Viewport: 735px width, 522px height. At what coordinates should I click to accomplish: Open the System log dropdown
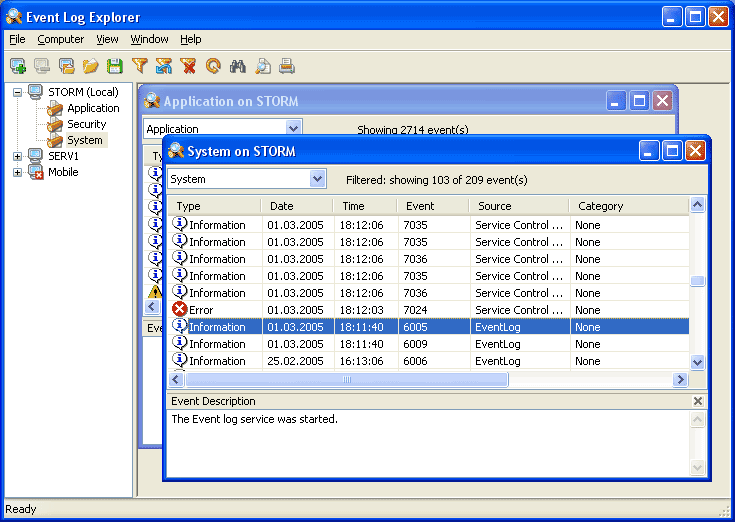click(317, 179)
